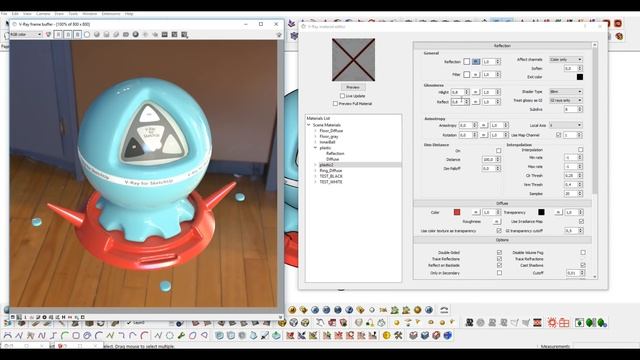Show blue channel in V-Ray frame buffer
640x360 pixels.
[77, 35]
